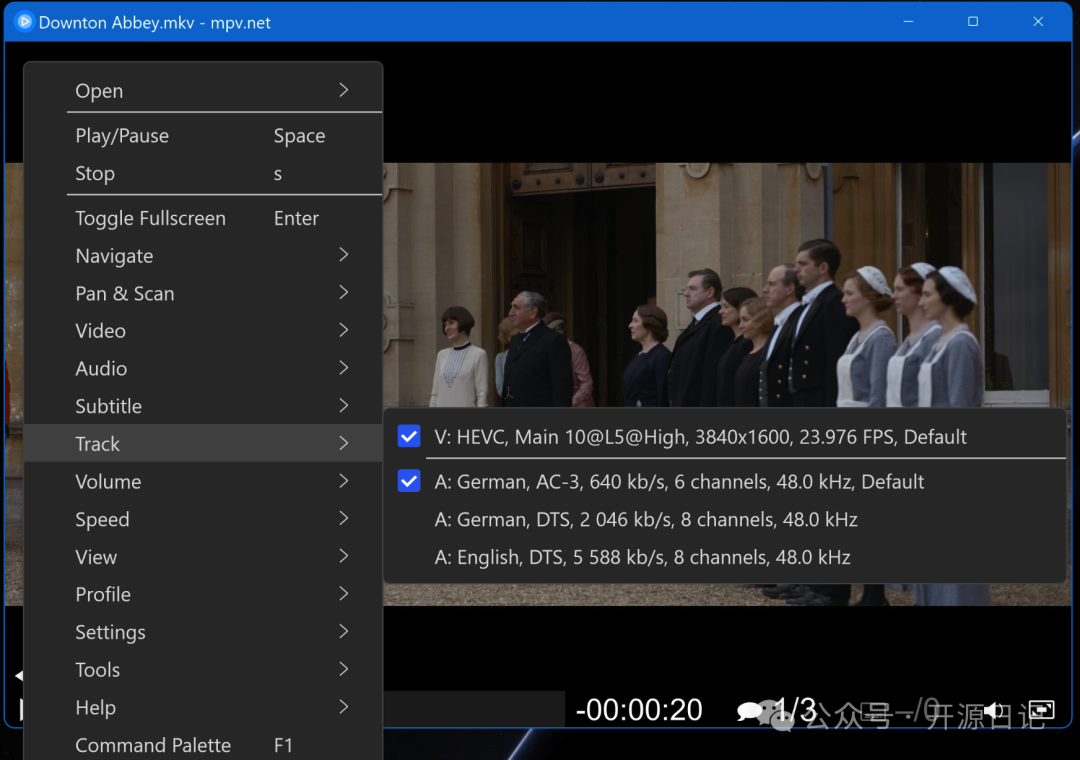
Task: Select the highlighted Track menu item
Action: point(203,443)
